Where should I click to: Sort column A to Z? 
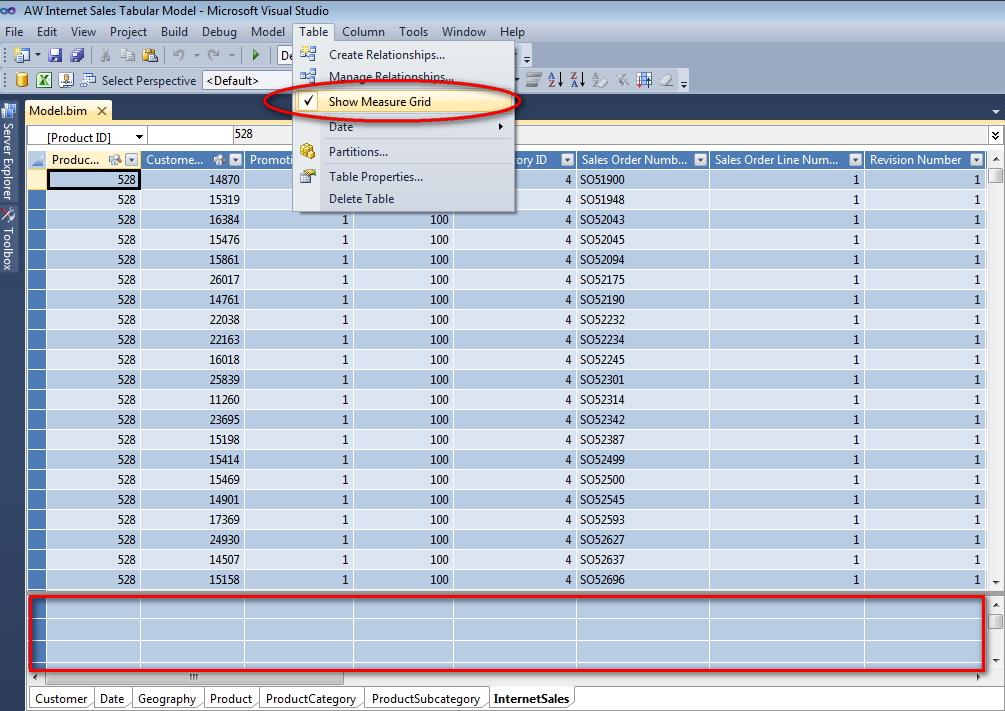(x=556, y=79)
